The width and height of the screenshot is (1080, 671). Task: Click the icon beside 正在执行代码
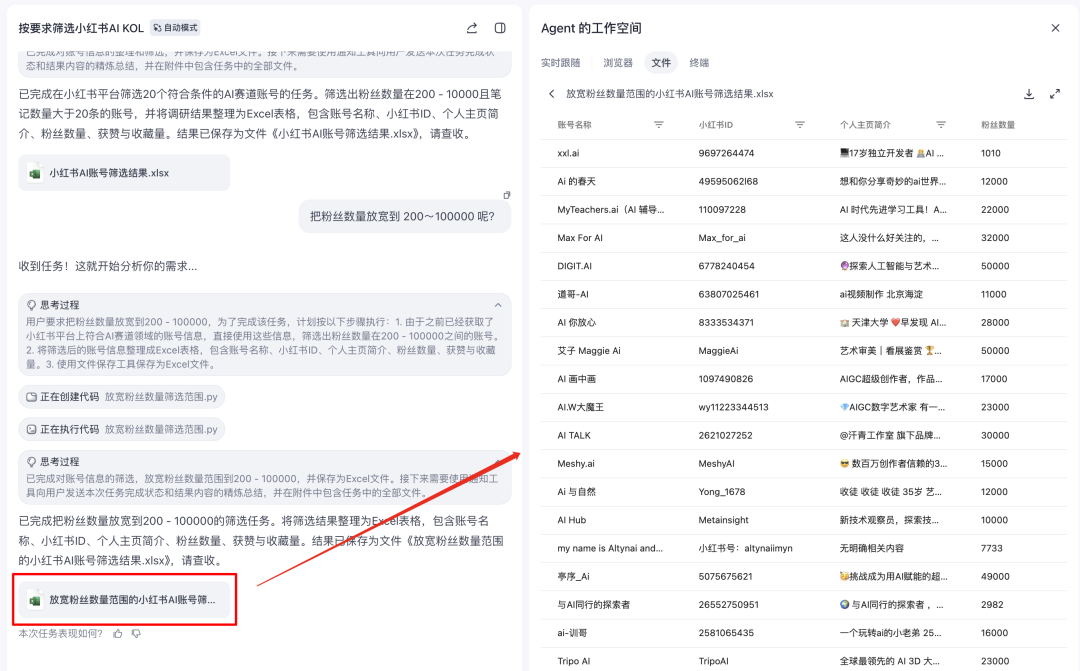pos(31,429)
